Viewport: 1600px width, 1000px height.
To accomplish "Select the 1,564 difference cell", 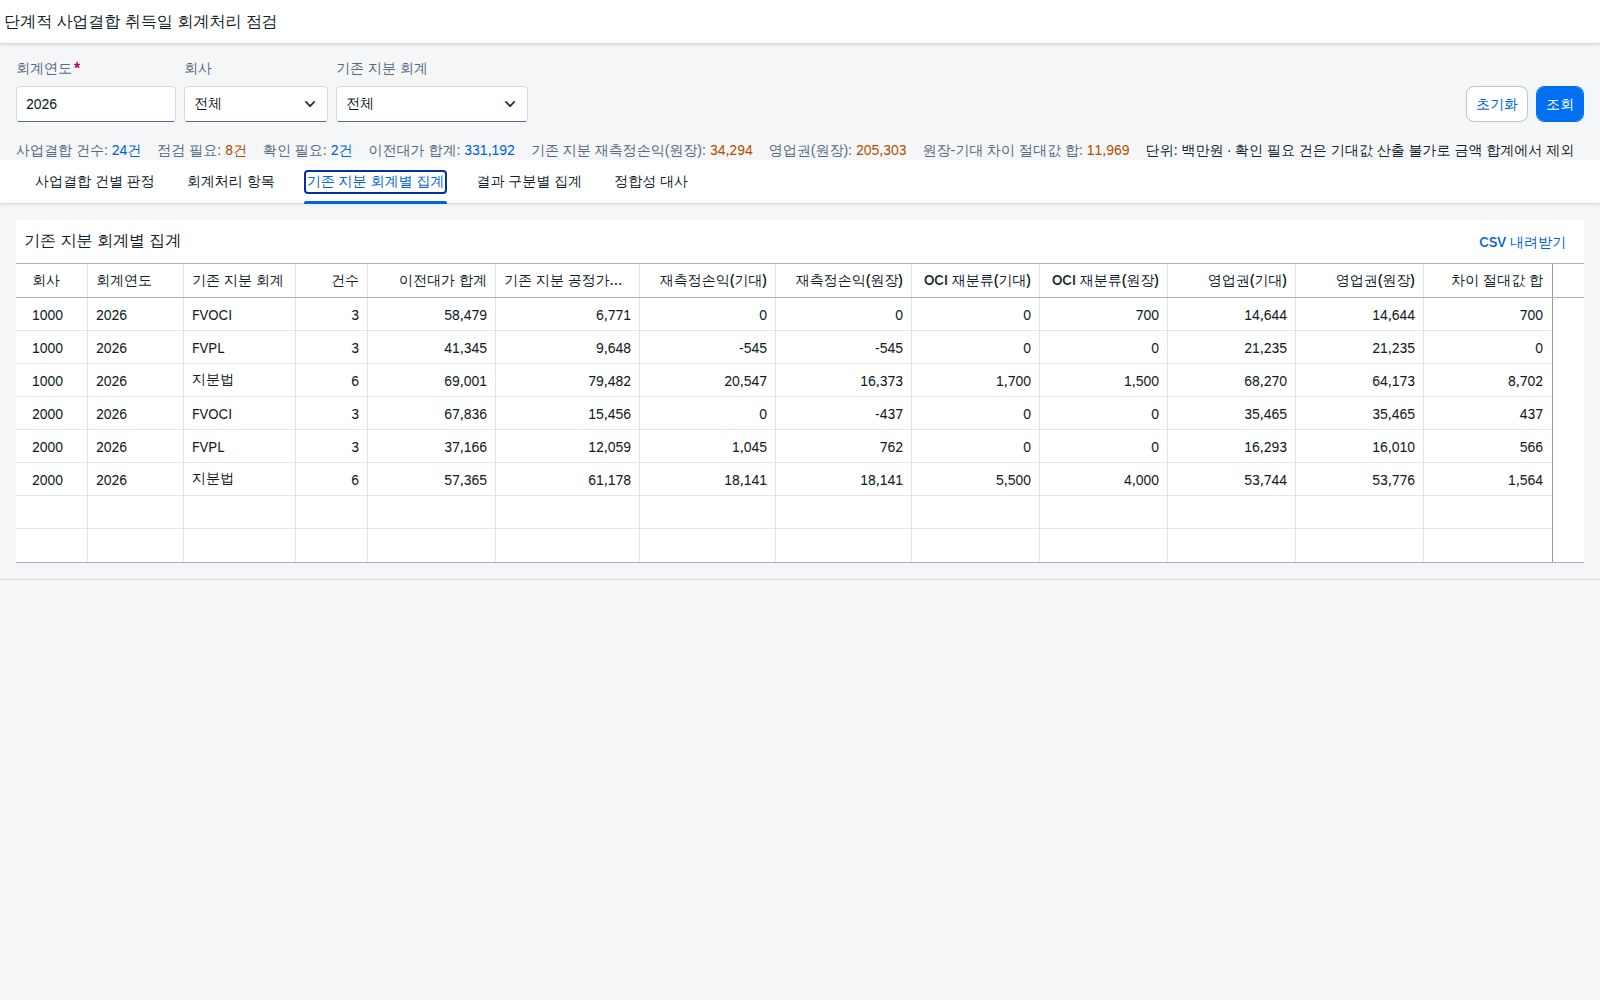I will 1488,480.
